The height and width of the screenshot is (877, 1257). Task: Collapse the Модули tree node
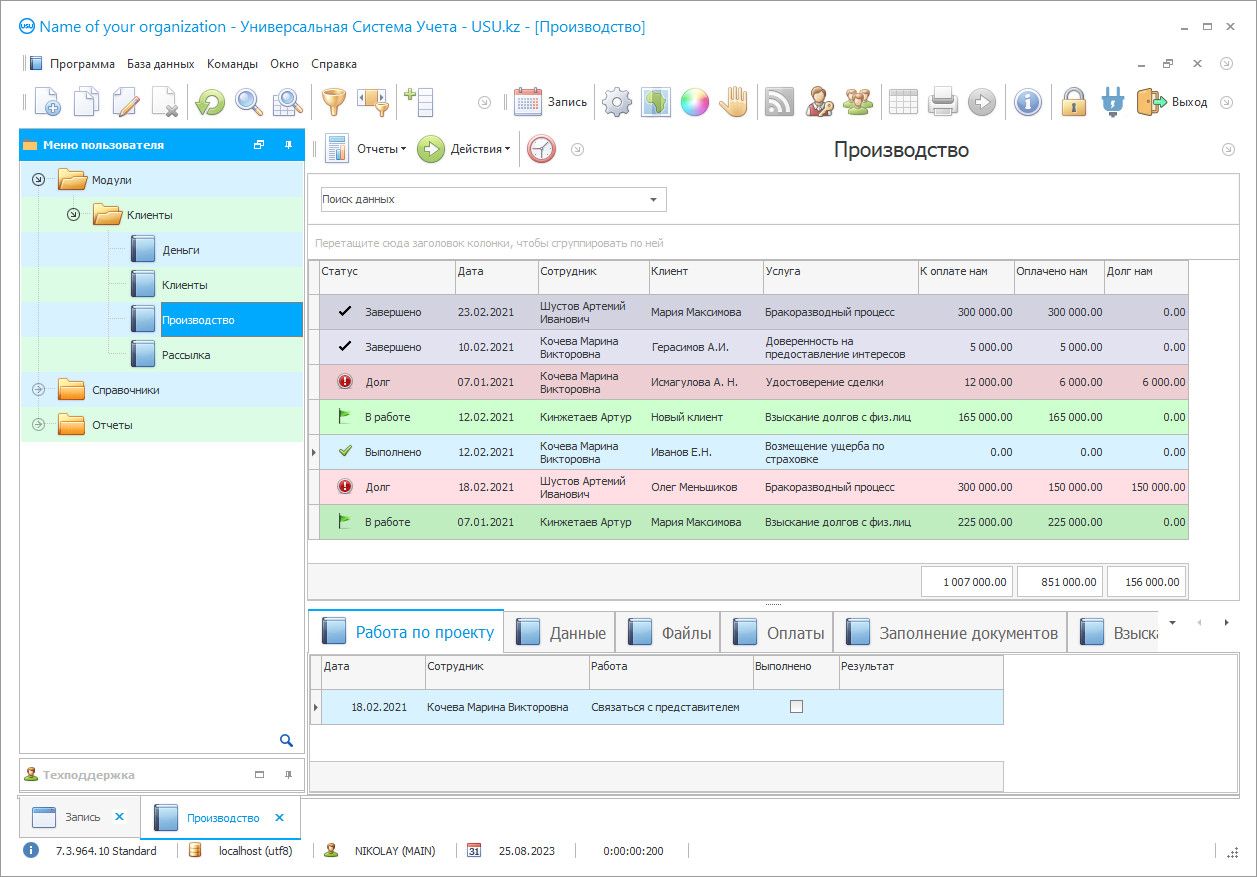38,180
